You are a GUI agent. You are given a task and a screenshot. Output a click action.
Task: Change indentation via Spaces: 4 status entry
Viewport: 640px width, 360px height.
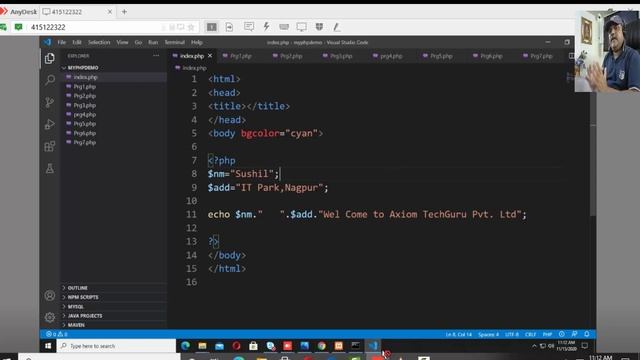pyautogui.click(x=488, y=334)
